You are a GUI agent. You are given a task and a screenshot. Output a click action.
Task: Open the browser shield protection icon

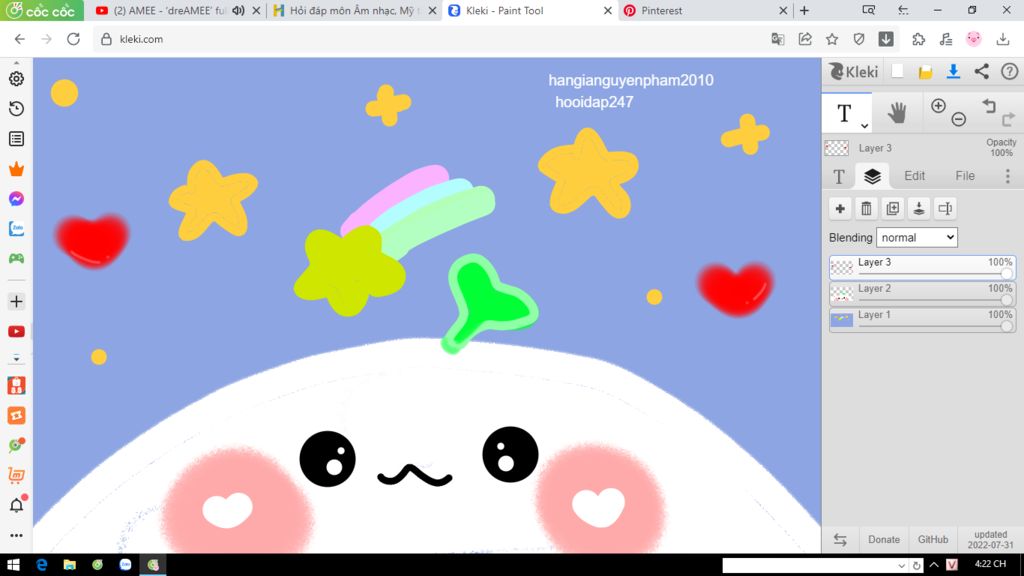[859, 39]
